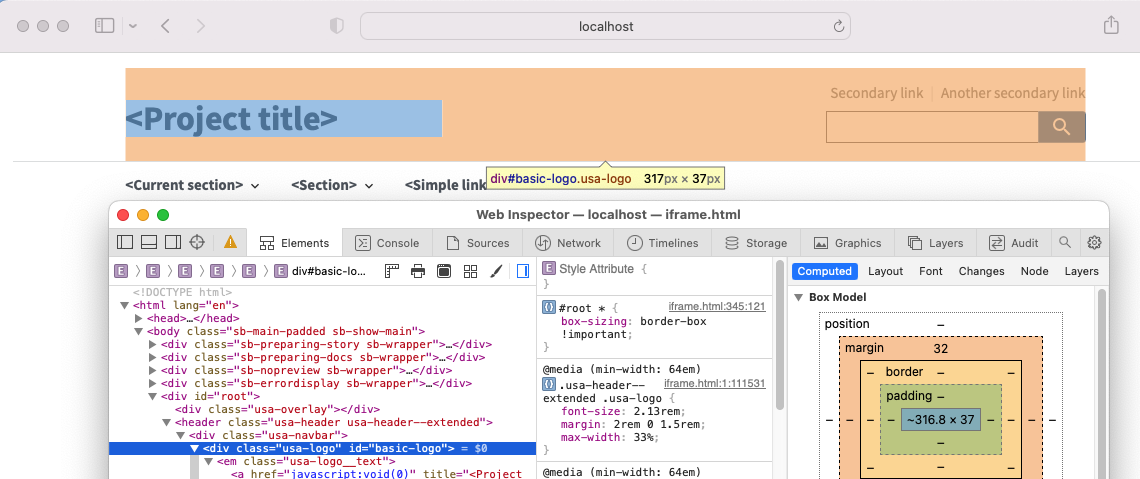1140x479 pixels.
Task: Toggle compositing borders grid icon
Action: [470, 271]
